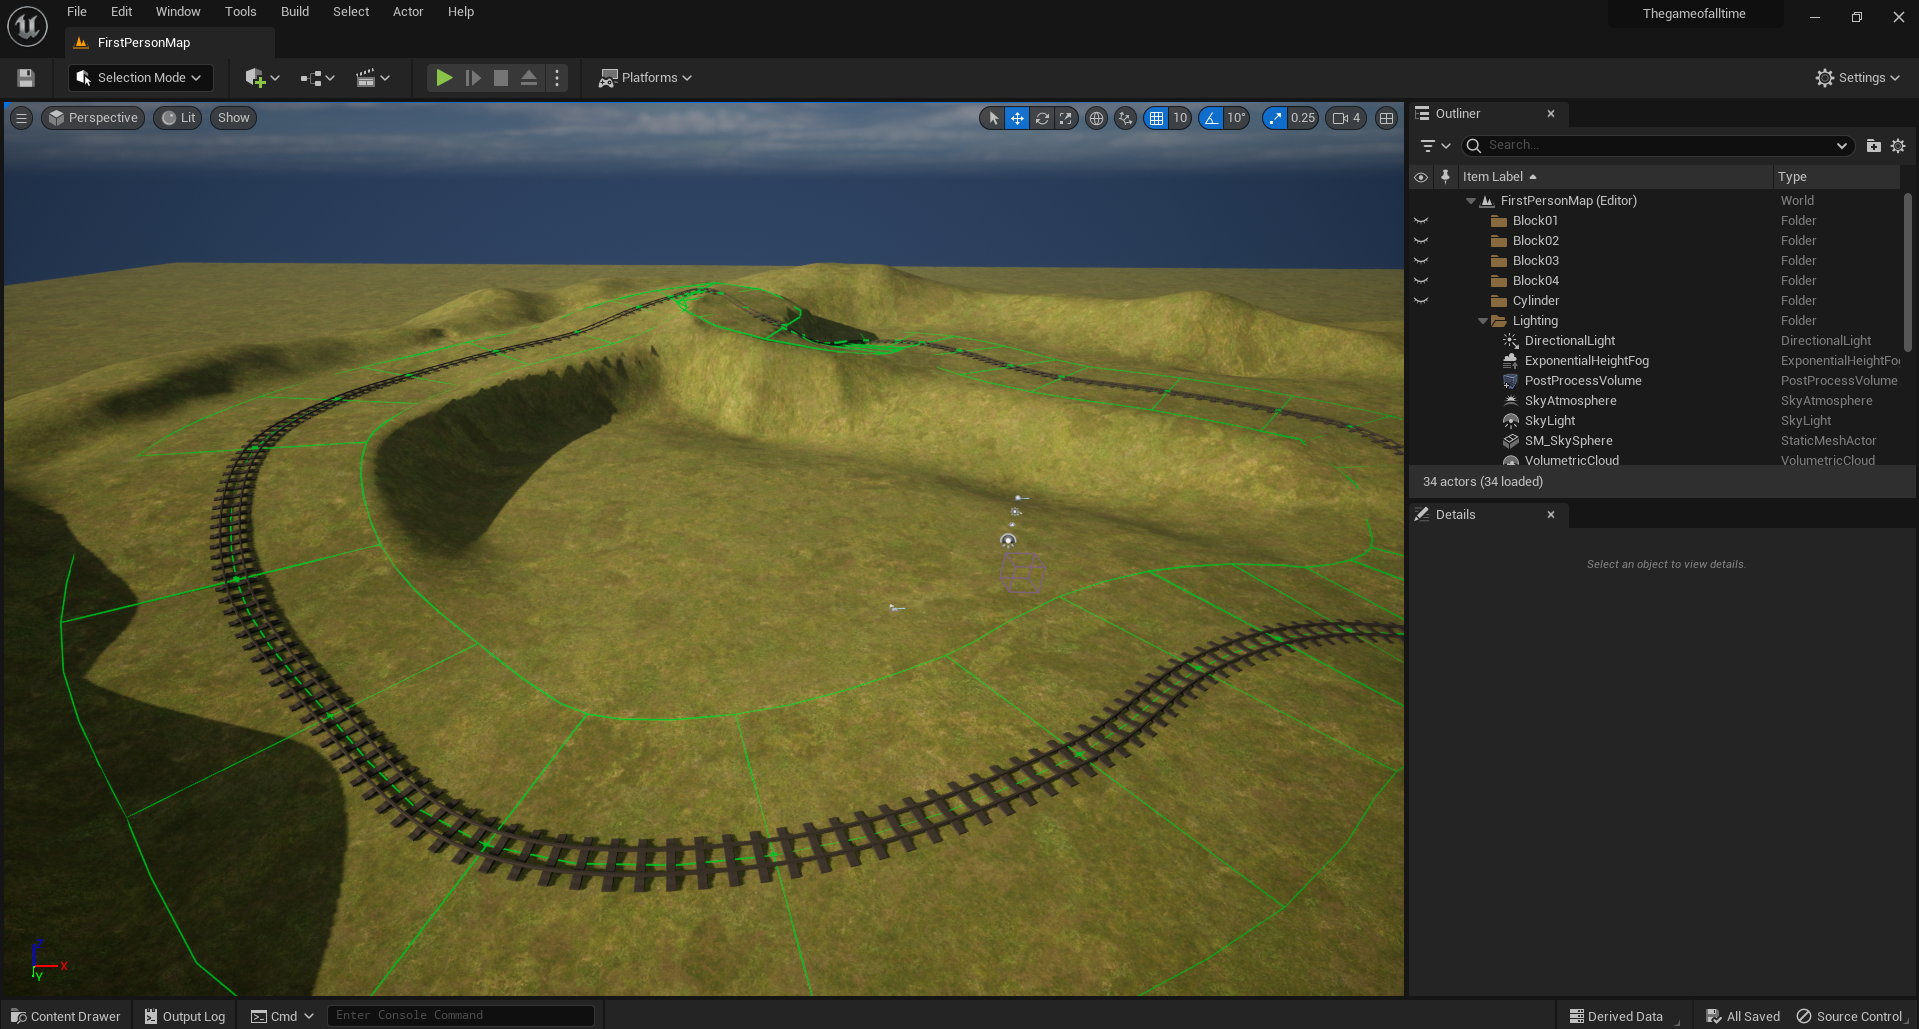Image resolution: width=1919 pixels, height=1029 pixels.
Task: Open the viewport Show flags menu
Action: 233,118
